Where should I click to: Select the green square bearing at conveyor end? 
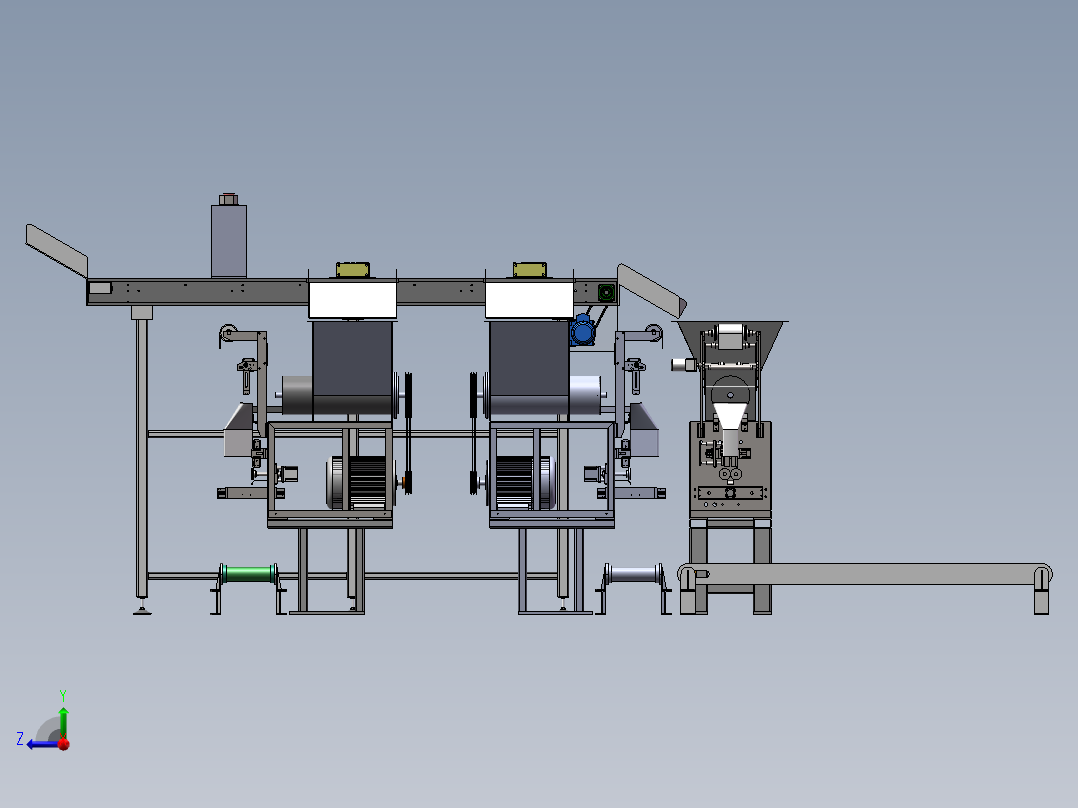(x=606, y=293)
